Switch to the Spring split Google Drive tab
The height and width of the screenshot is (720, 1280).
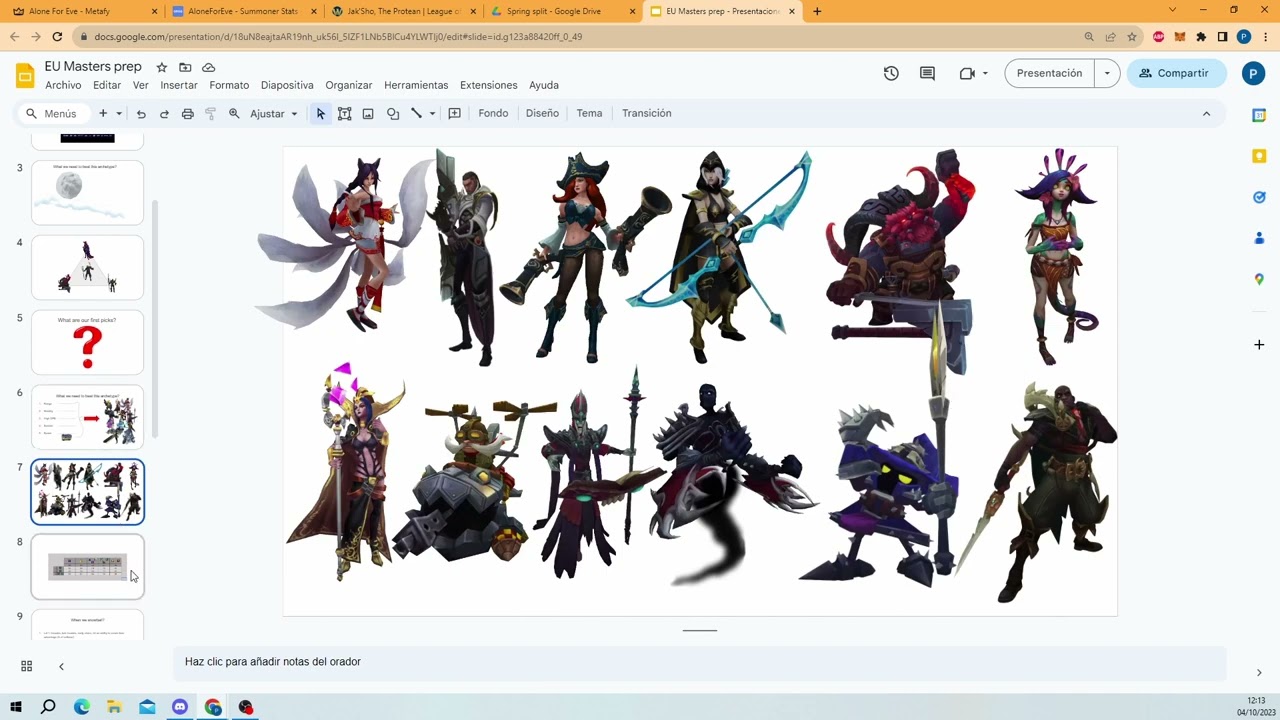pyautogui.click(x=560, y=11)
